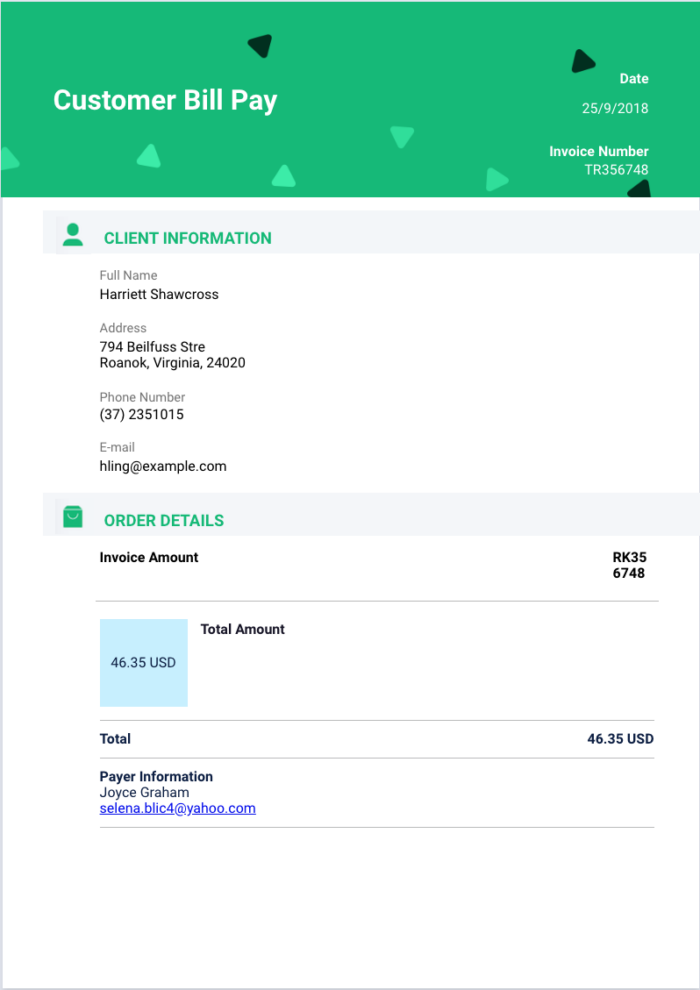Click the light blue 46.35 USD box
The height and width of the screenshot is (990, 700).
[143, 662]
